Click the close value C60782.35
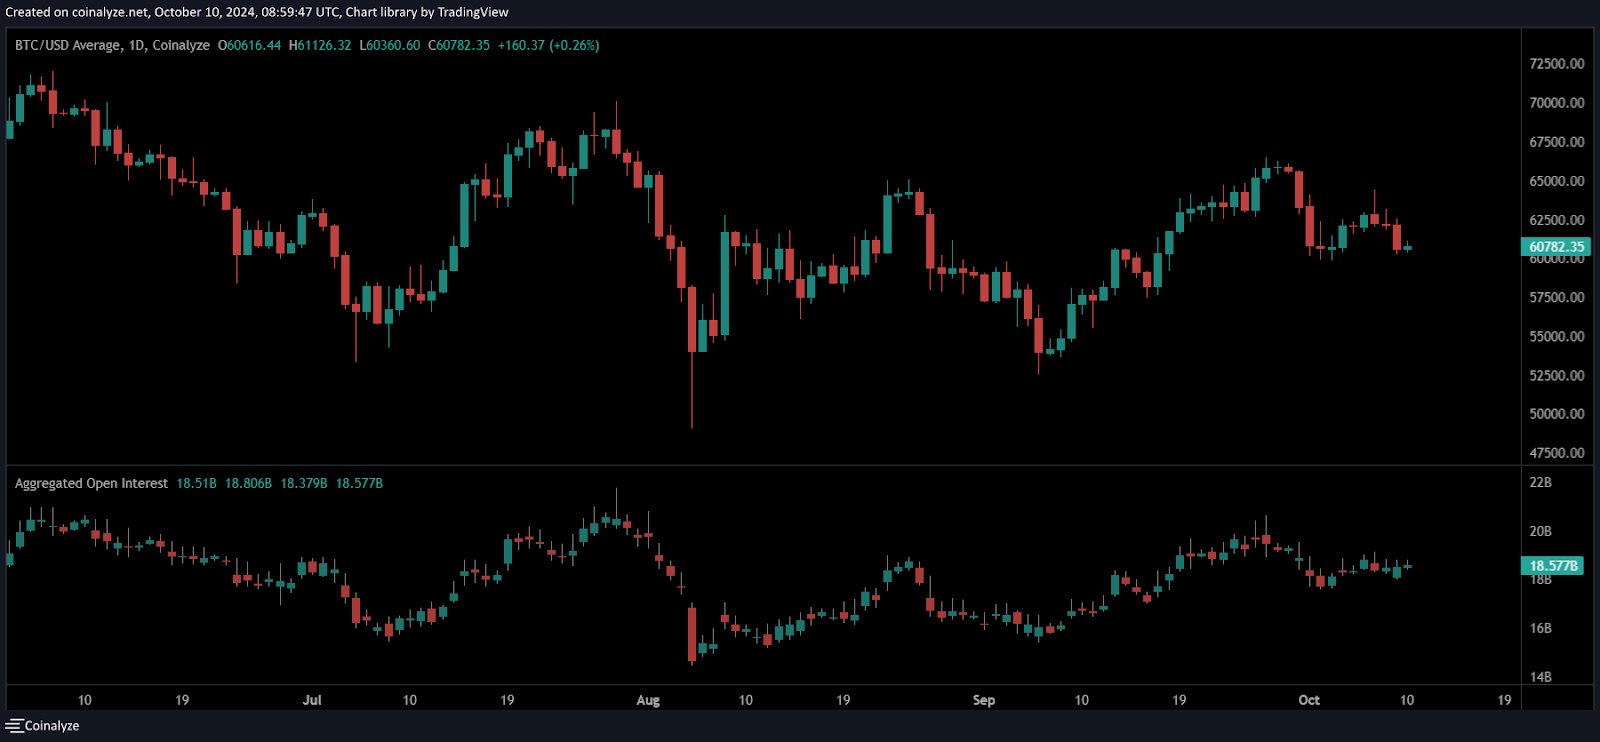 point(459,45)
